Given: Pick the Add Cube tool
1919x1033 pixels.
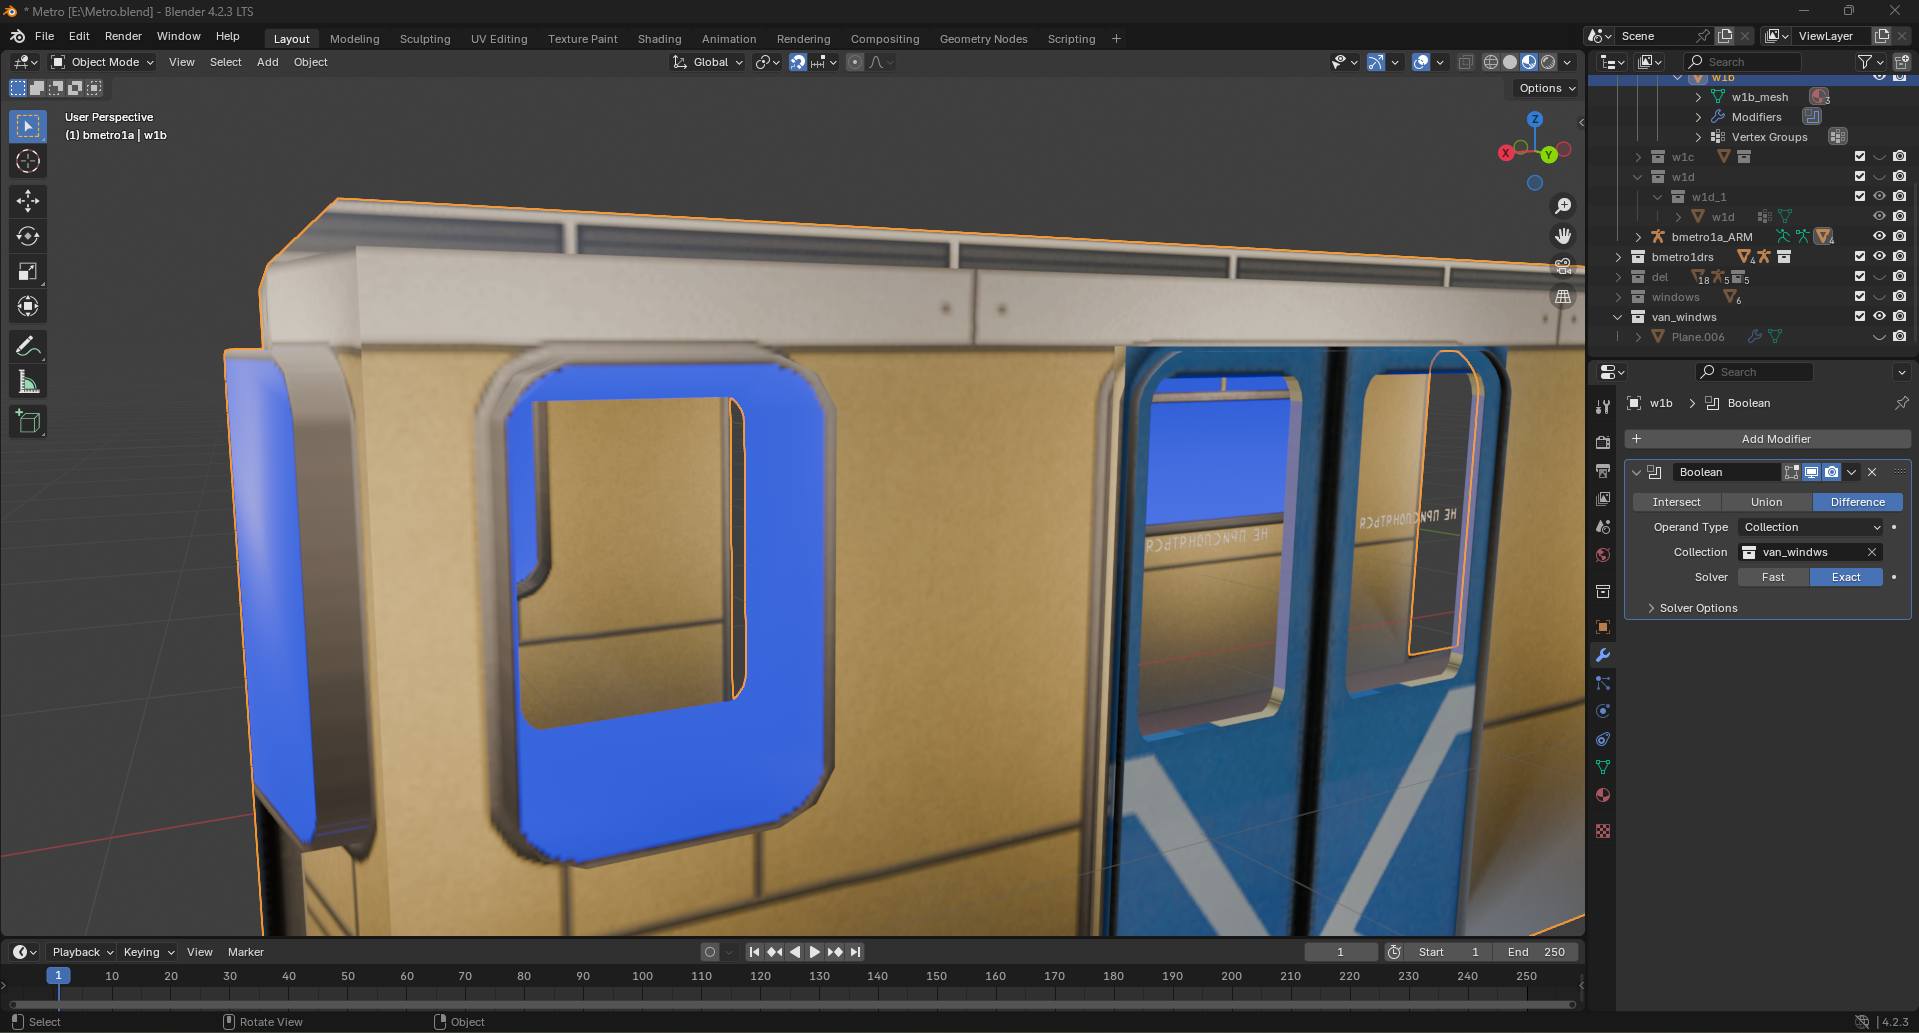Looking at the screenshot, I should click(28, 422).
